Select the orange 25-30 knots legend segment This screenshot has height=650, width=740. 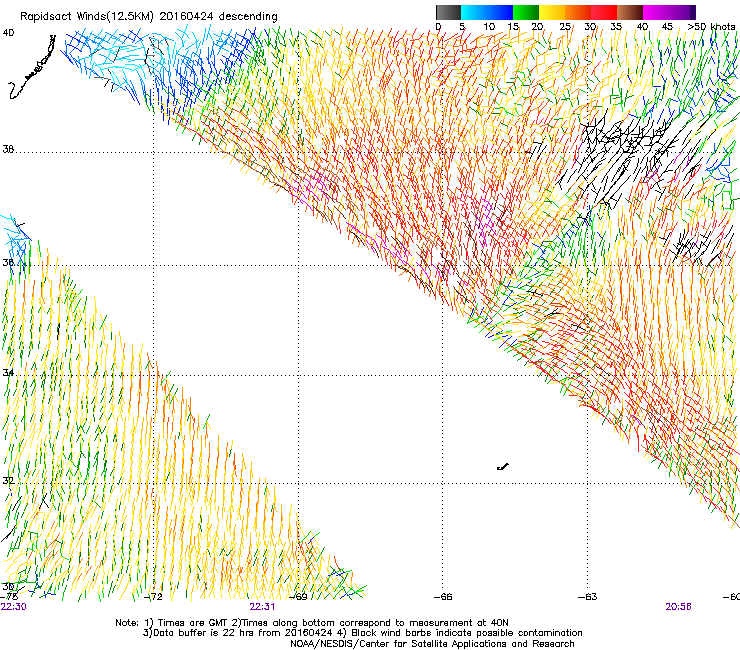578,12
